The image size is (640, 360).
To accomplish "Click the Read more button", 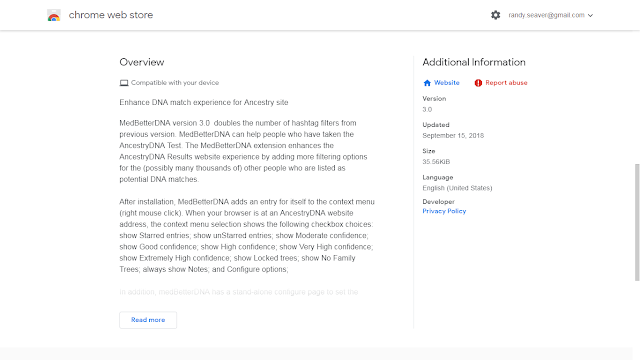I will pos(148,320).
